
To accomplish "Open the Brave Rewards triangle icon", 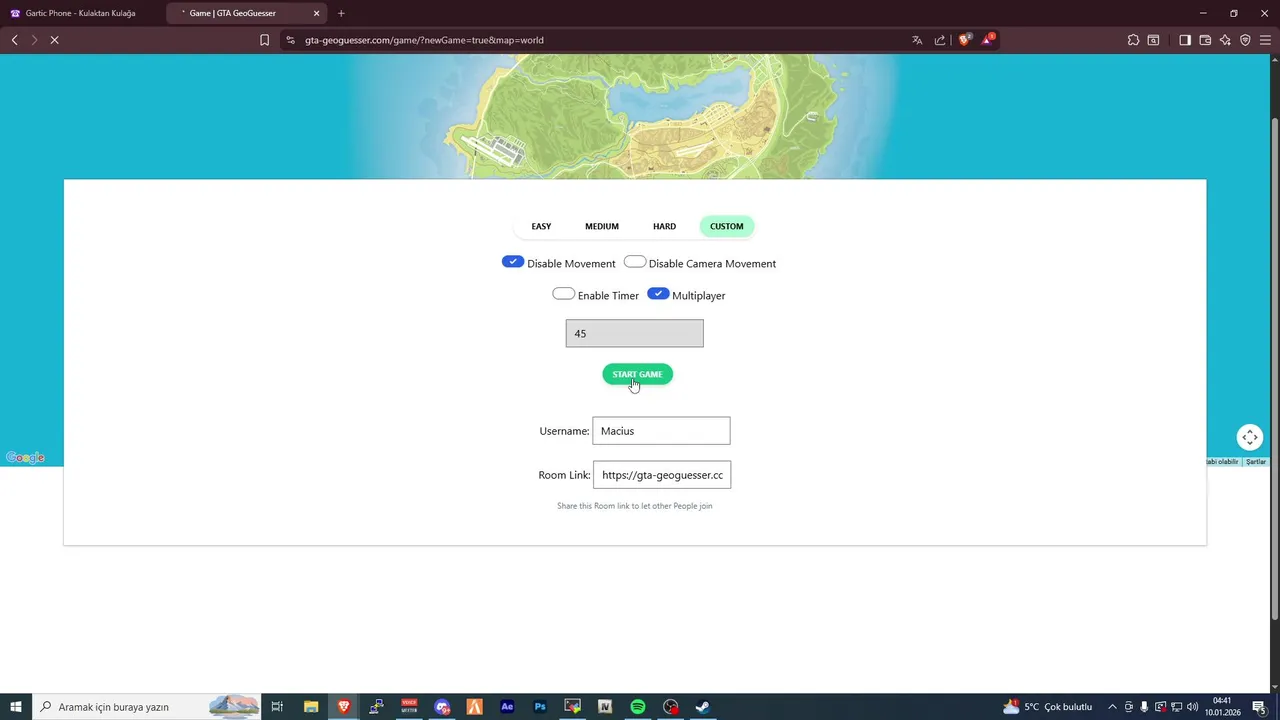I will pyautogui.click(x=988, y=40).
